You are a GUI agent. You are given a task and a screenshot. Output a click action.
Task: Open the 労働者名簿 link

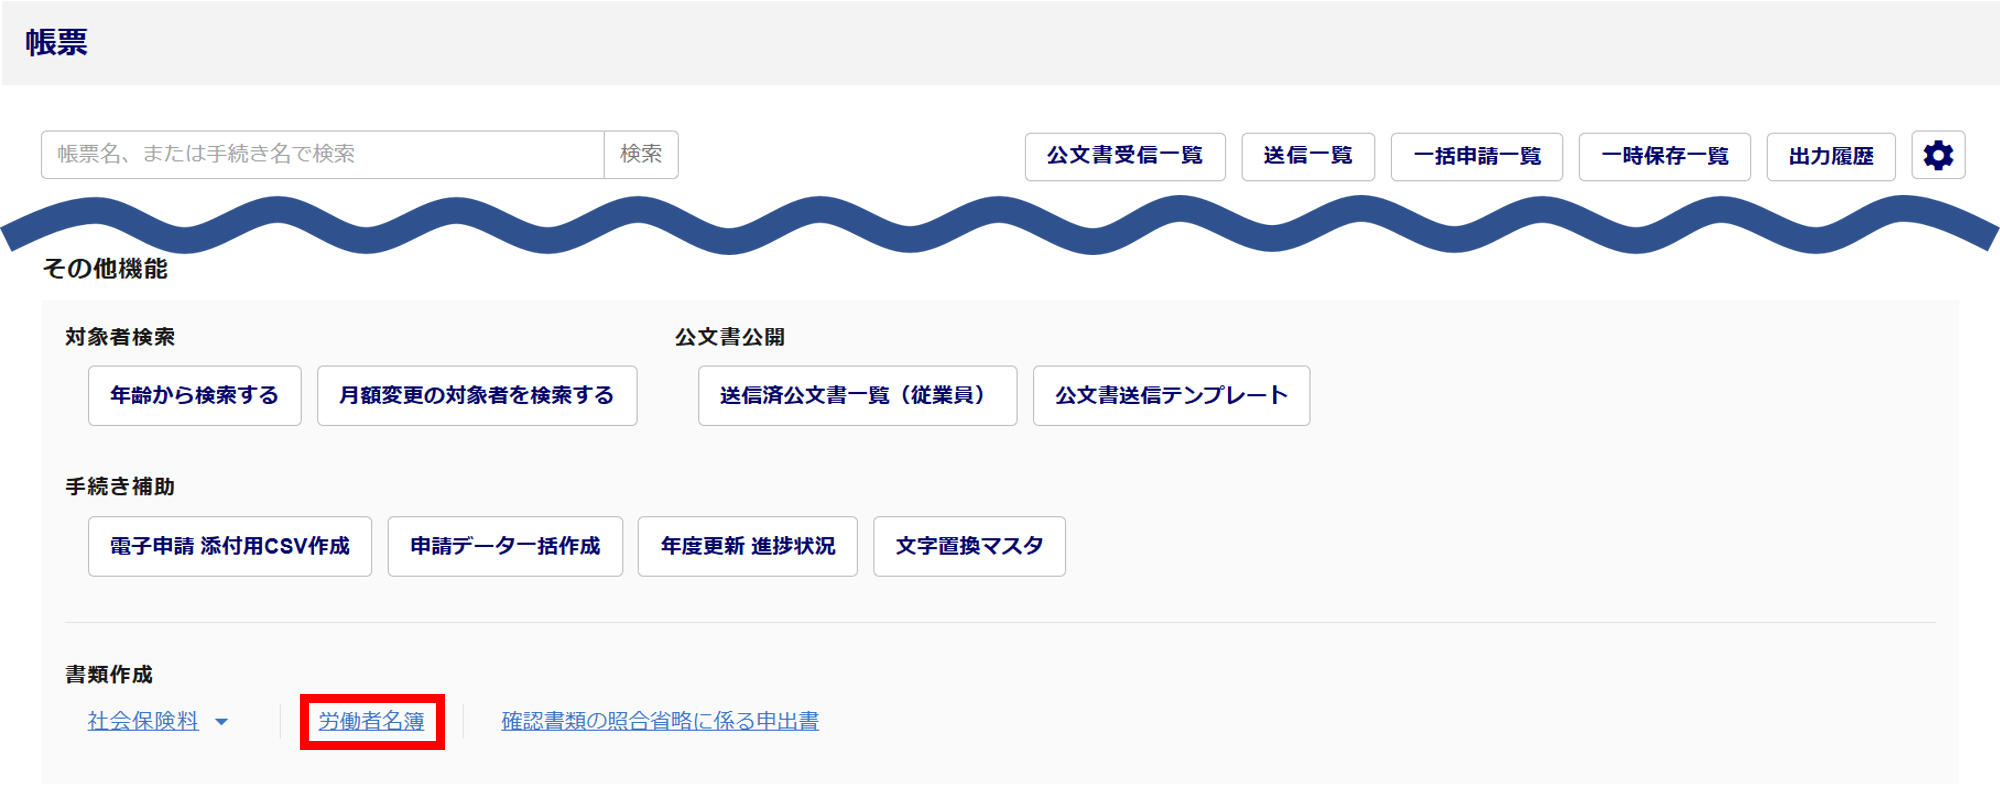(x=371, y=721)
